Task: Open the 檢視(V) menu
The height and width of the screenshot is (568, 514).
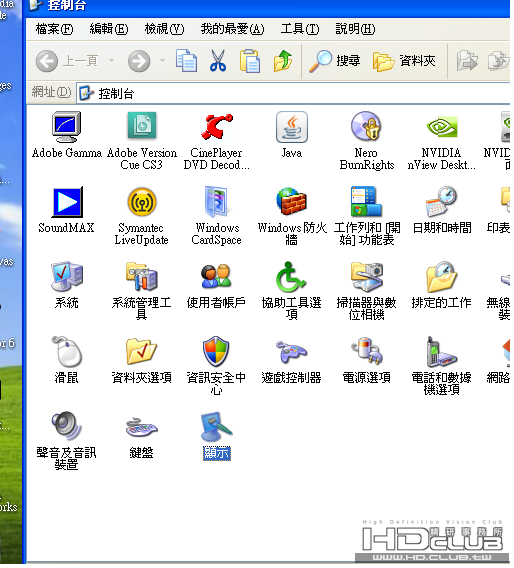Action: tap(164, 29)
